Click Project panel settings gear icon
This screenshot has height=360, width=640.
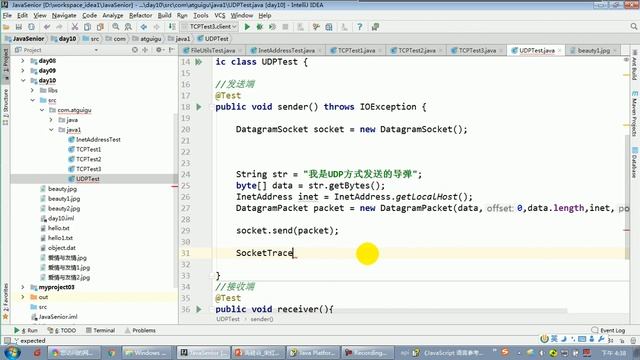tap(158, 50)
